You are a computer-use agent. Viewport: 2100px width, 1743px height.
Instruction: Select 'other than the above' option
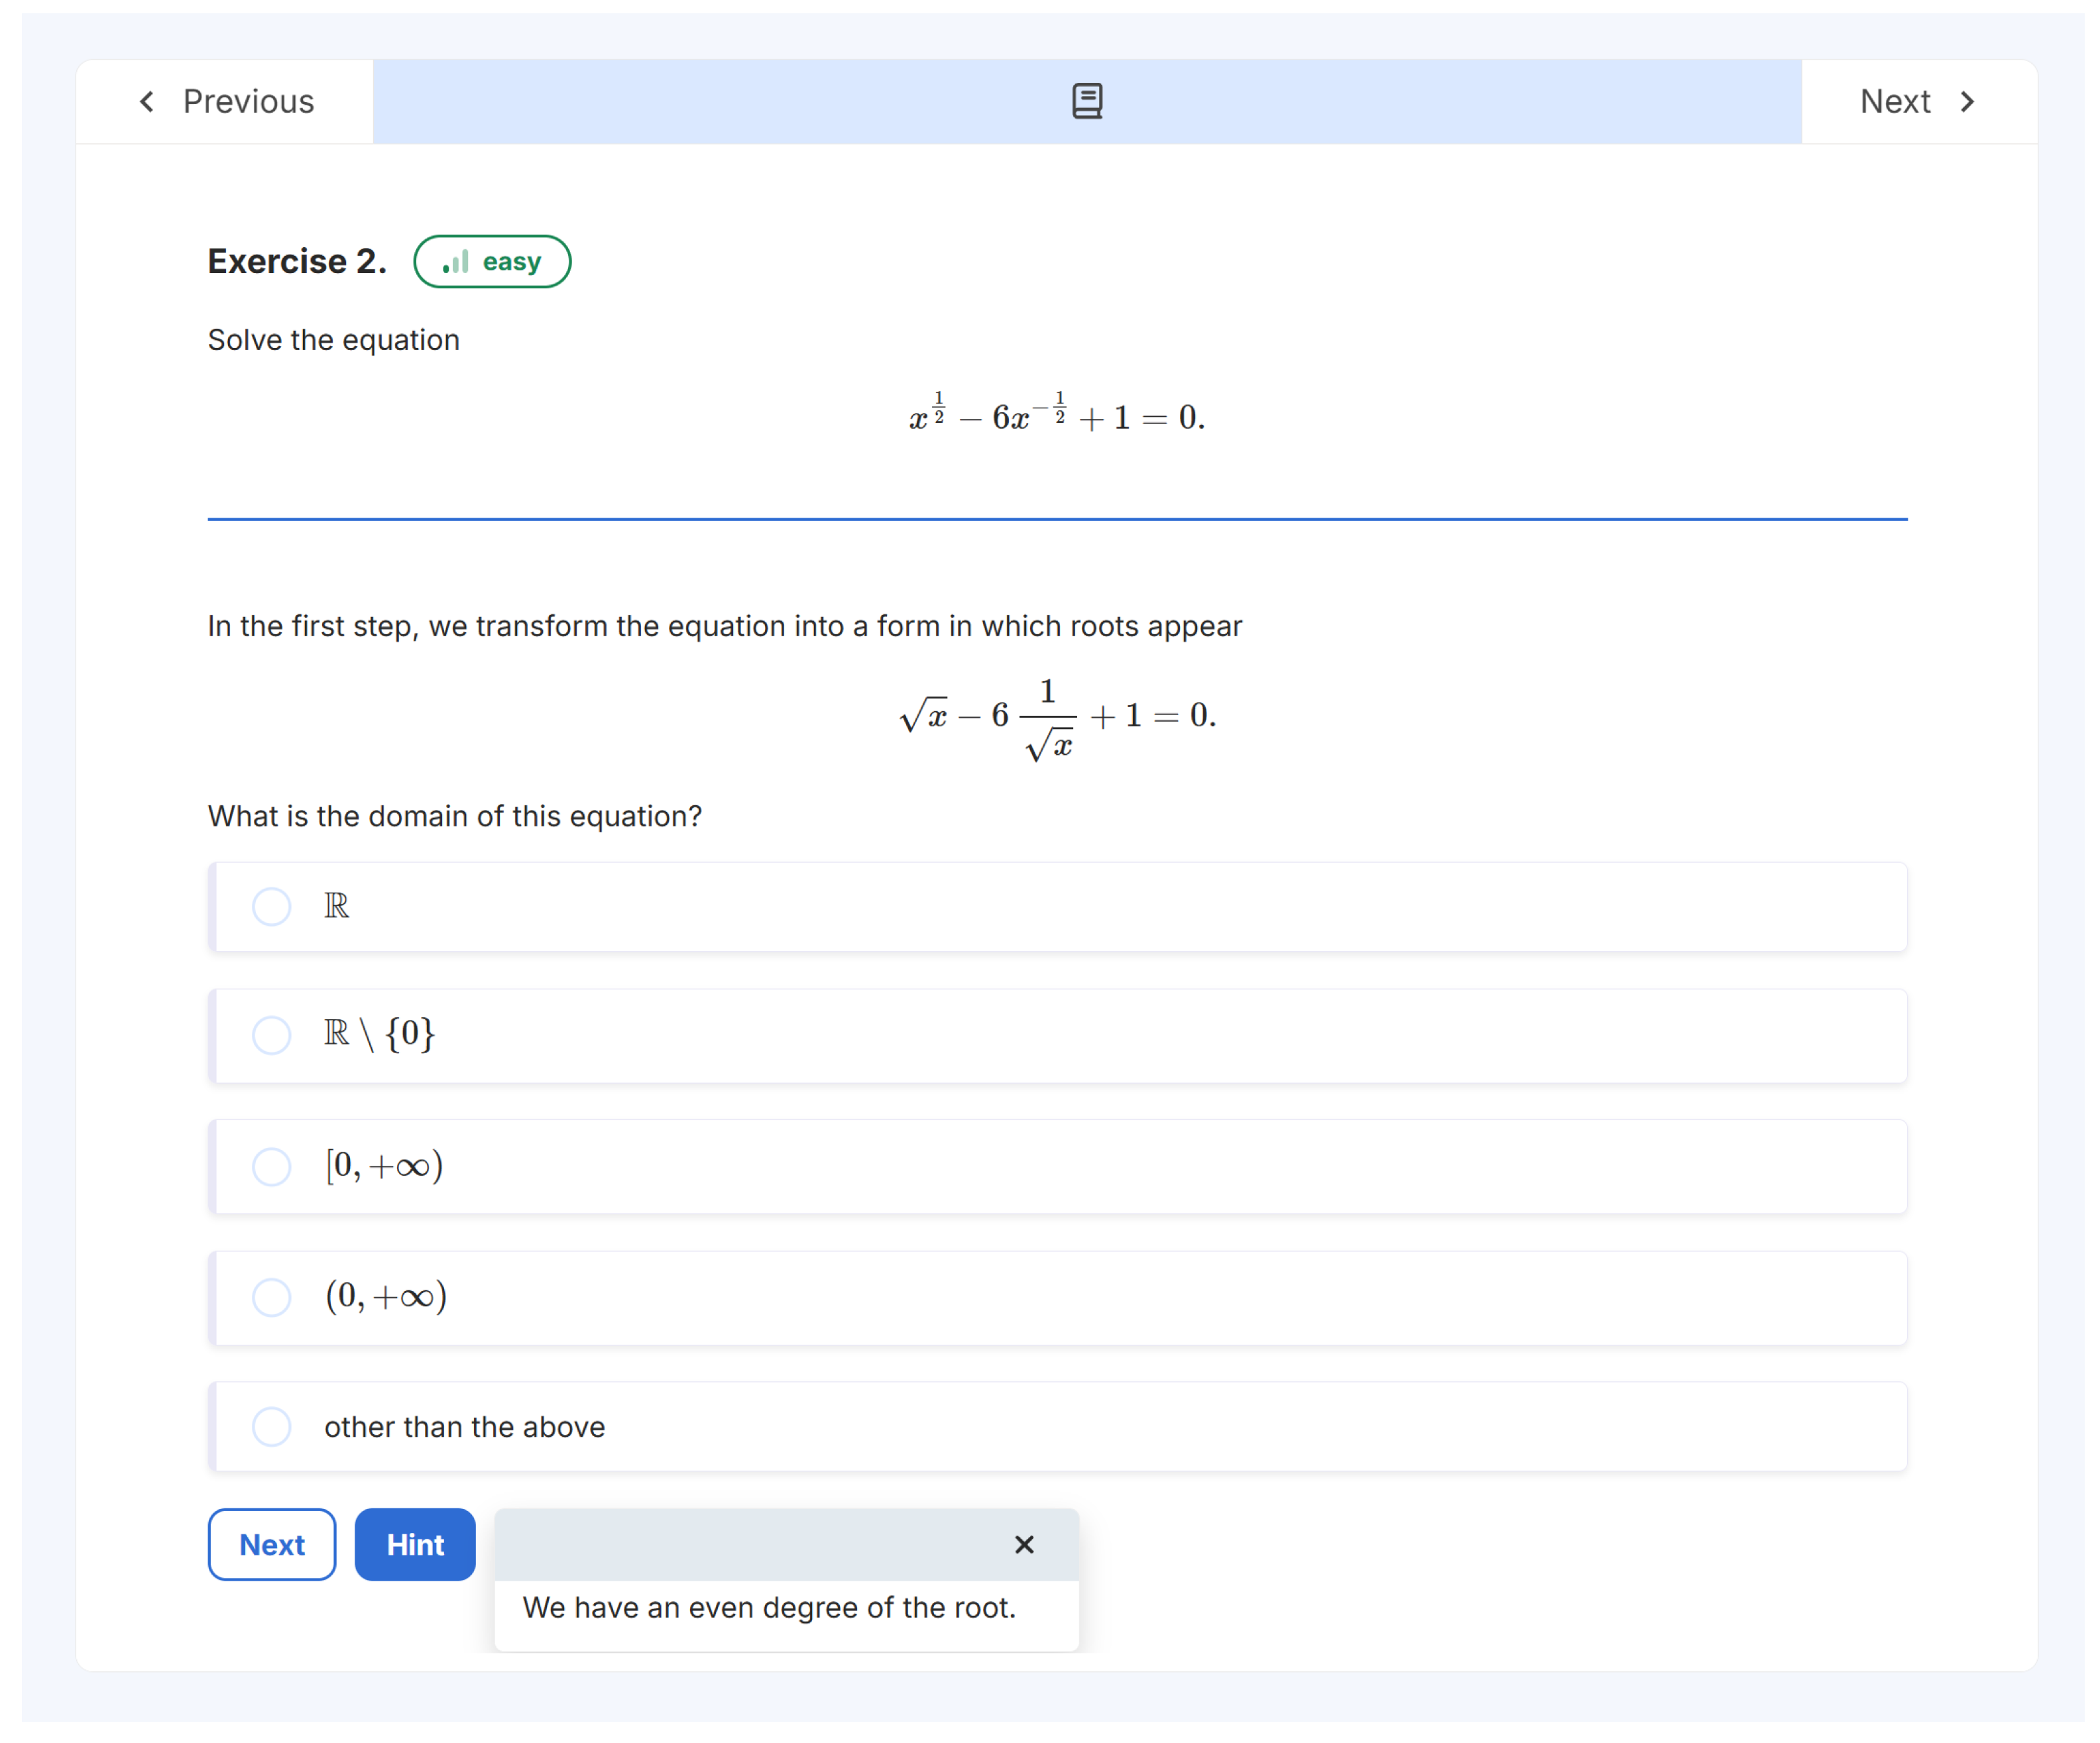click(271, 1426)
